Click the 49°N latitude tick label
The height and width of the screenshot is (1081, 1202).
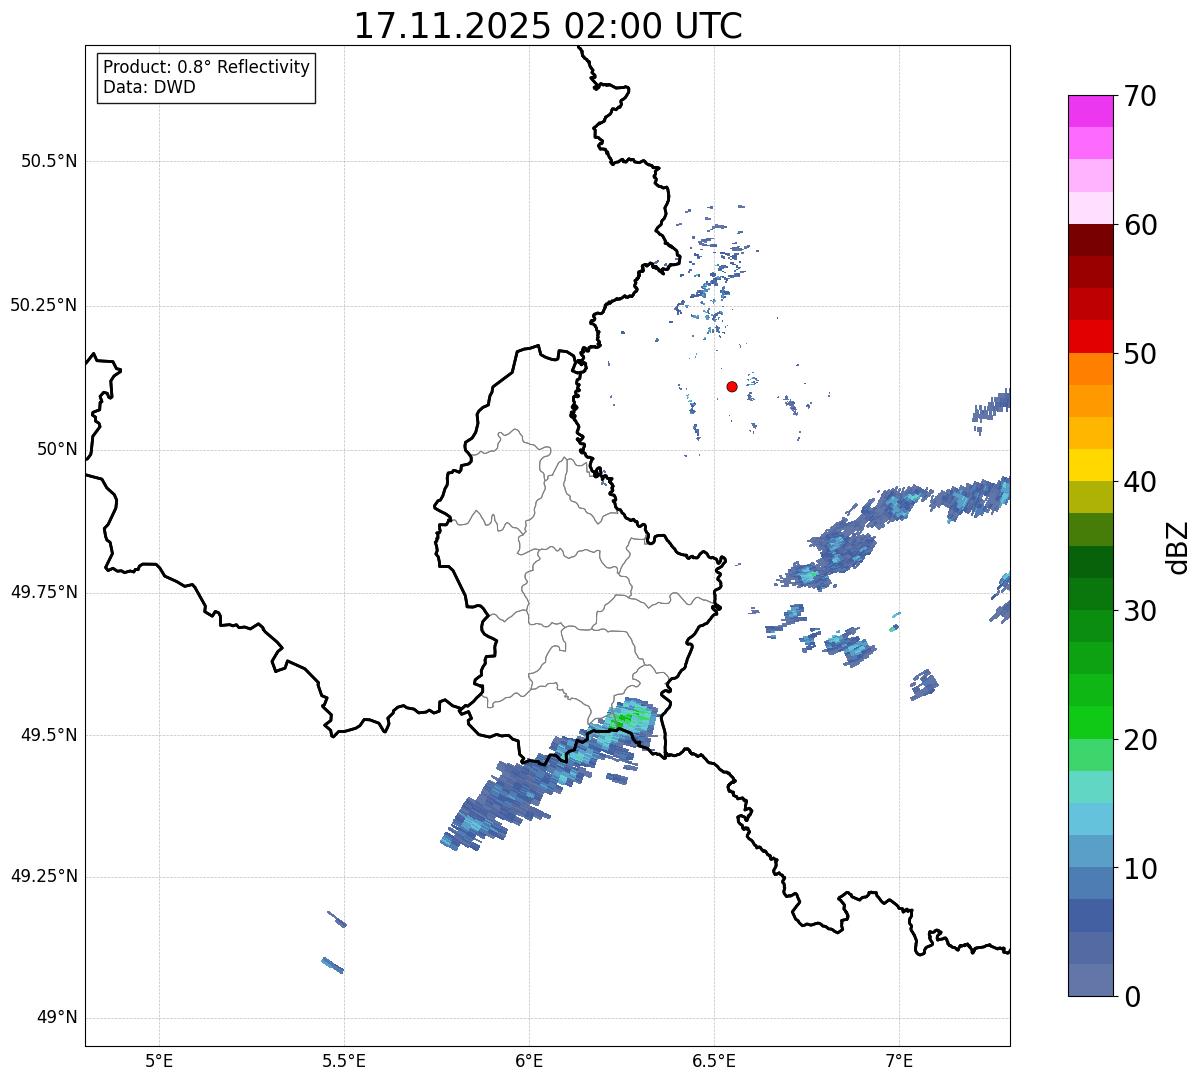coord(56,1018)
